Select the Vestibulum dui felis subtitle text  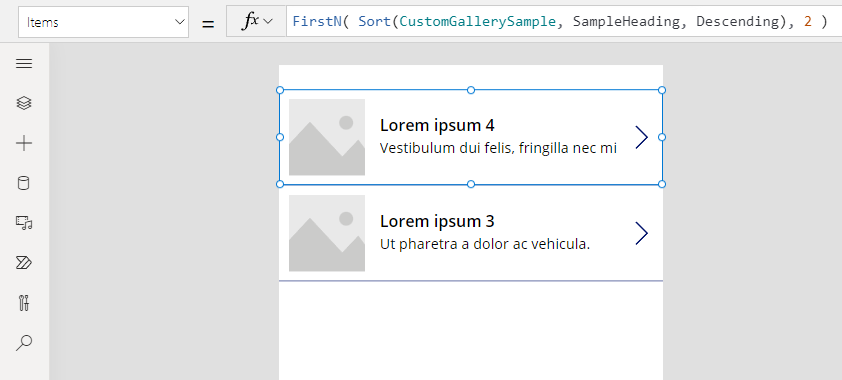498,148
